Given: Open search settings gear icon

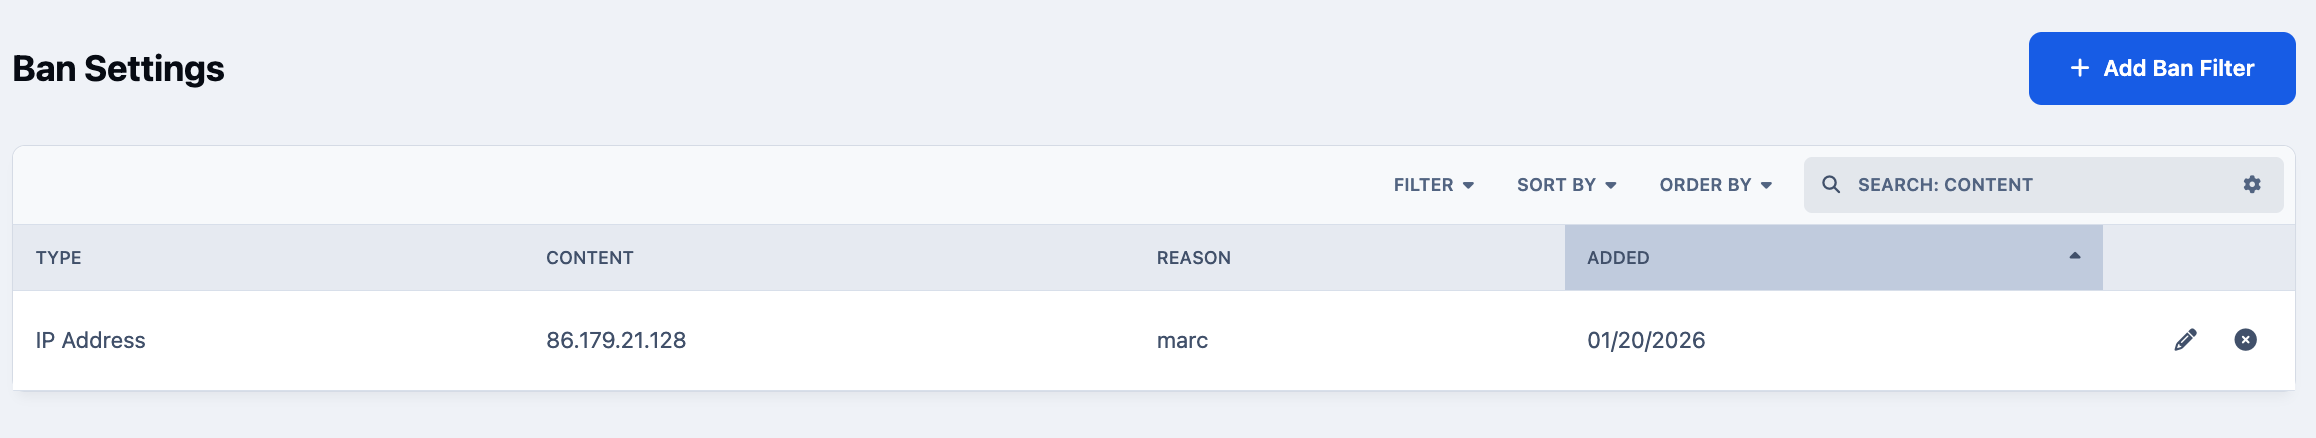Looking at the screenshot, I should tap(2252, 184).
